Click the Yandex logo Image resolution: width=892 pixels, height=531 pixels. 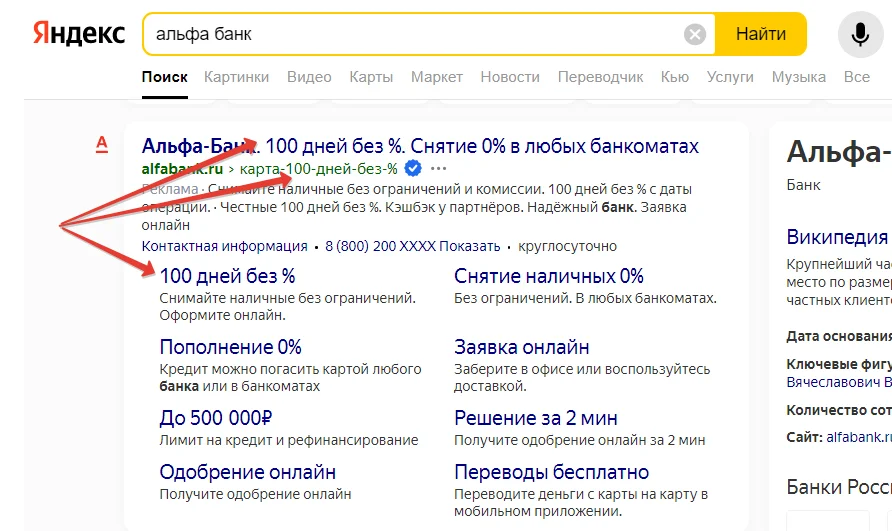79,34
